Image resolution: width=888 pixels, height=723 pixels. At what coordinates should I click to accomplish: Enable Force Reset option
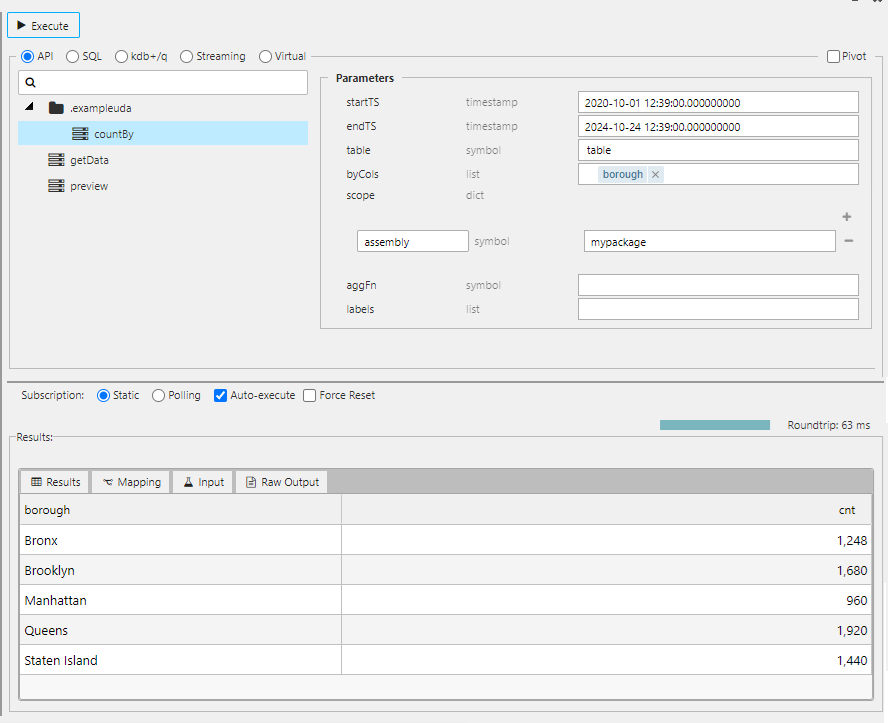click(309, 394)
